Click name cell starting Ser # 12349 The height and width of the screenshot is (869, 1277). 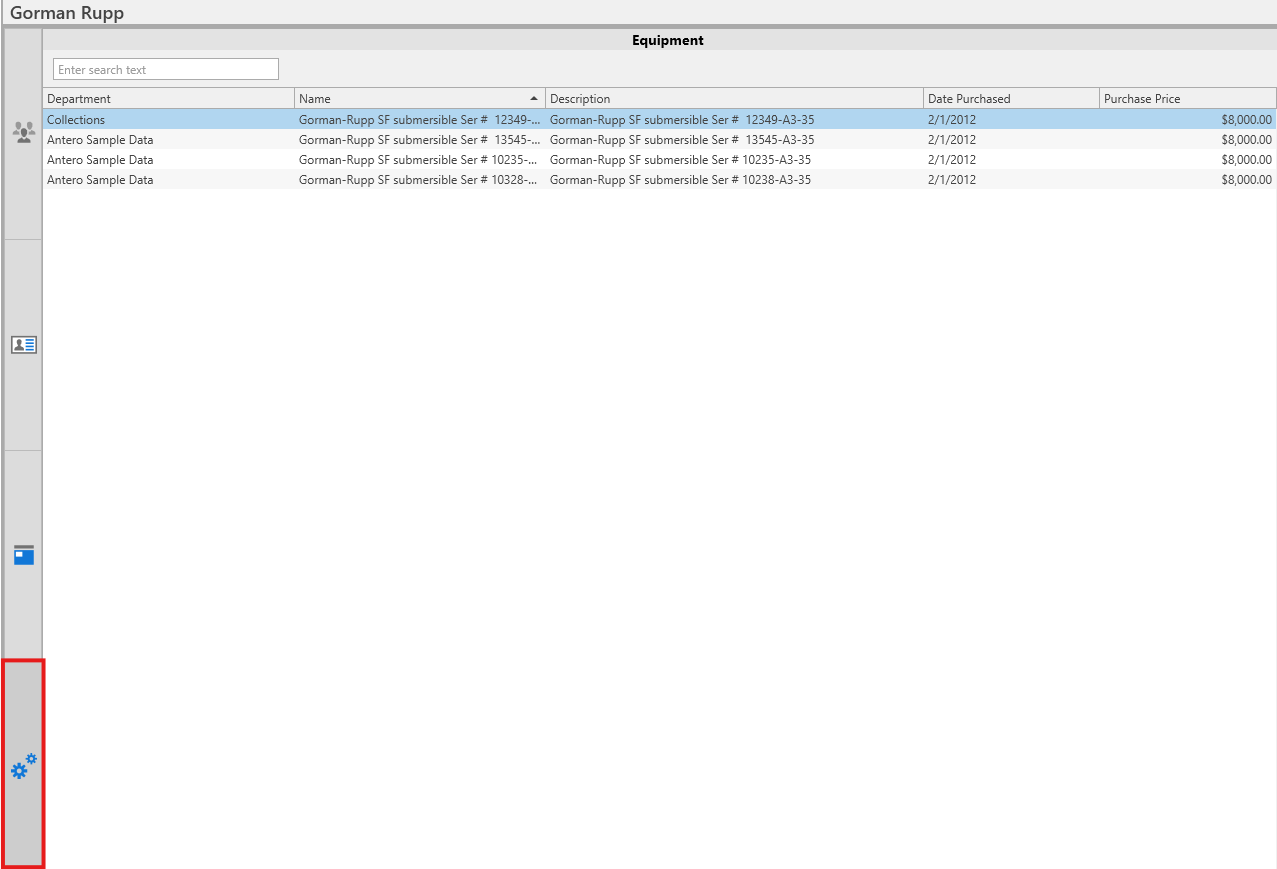coord(419,120)
